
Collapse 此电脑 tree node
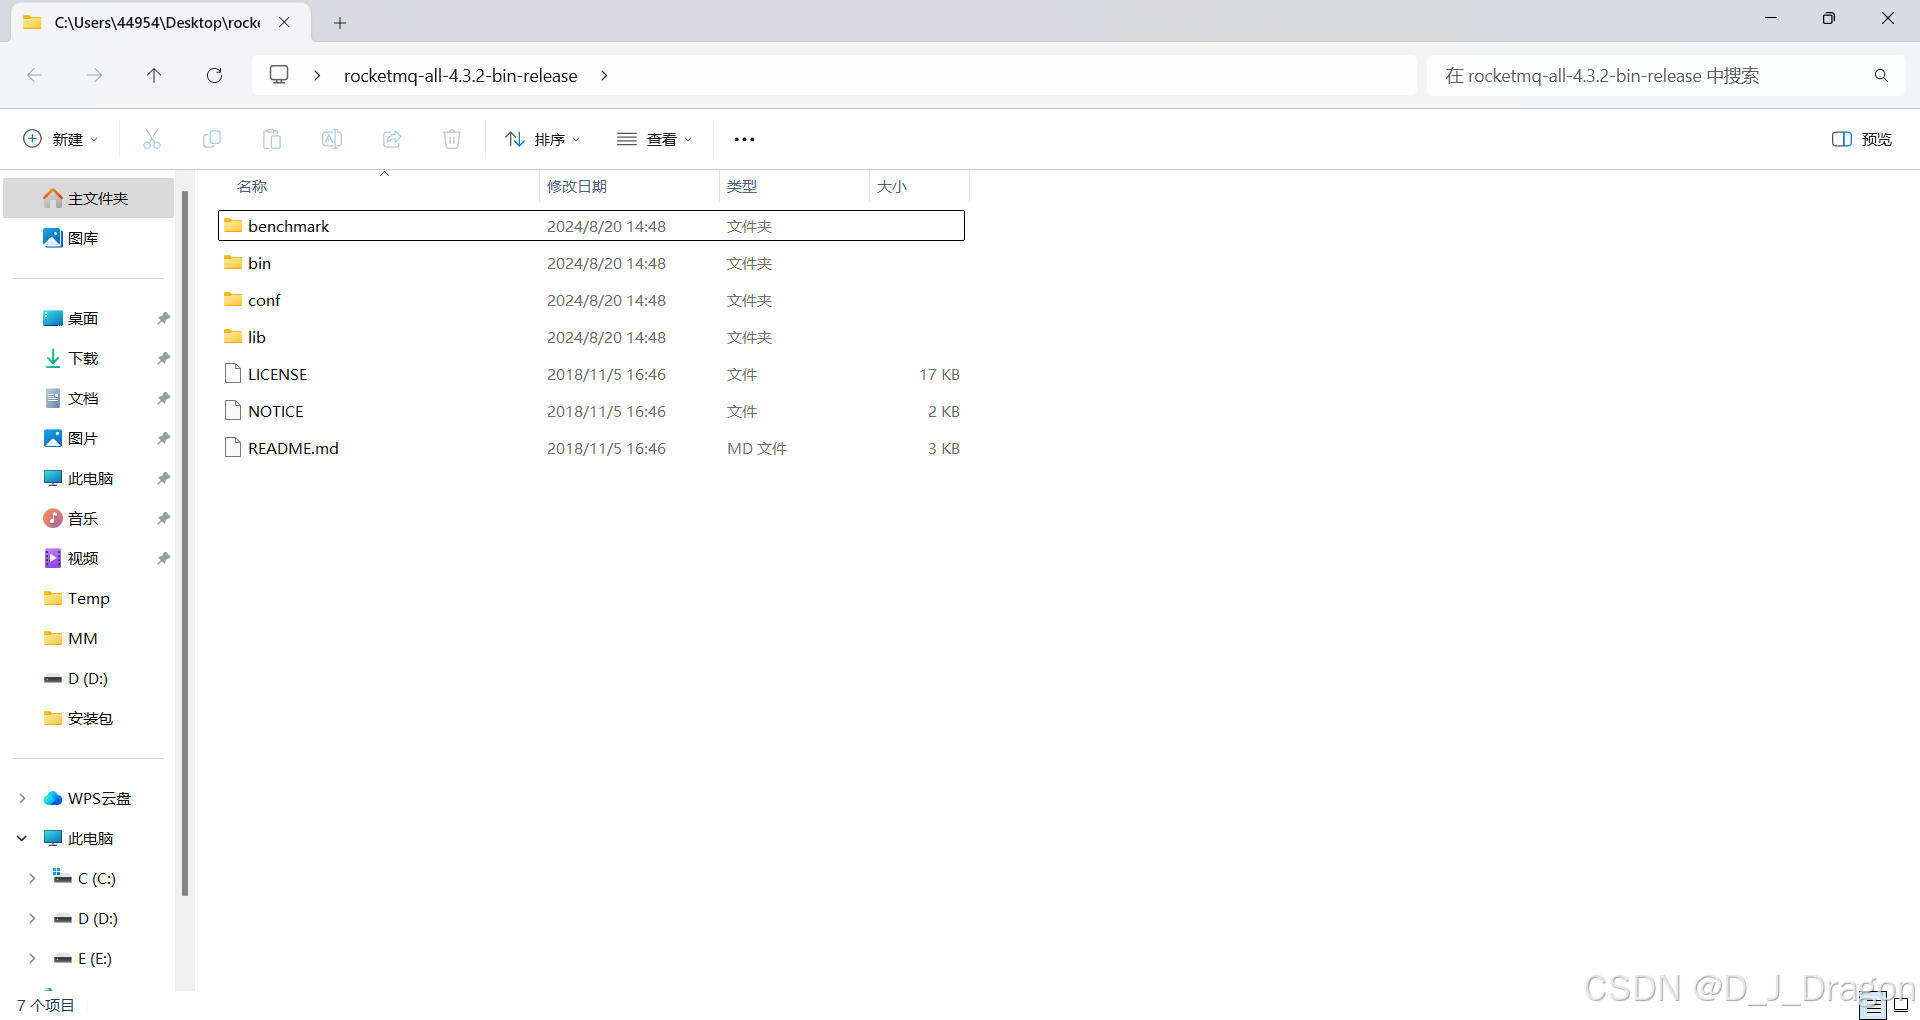[x=22, y=838]
